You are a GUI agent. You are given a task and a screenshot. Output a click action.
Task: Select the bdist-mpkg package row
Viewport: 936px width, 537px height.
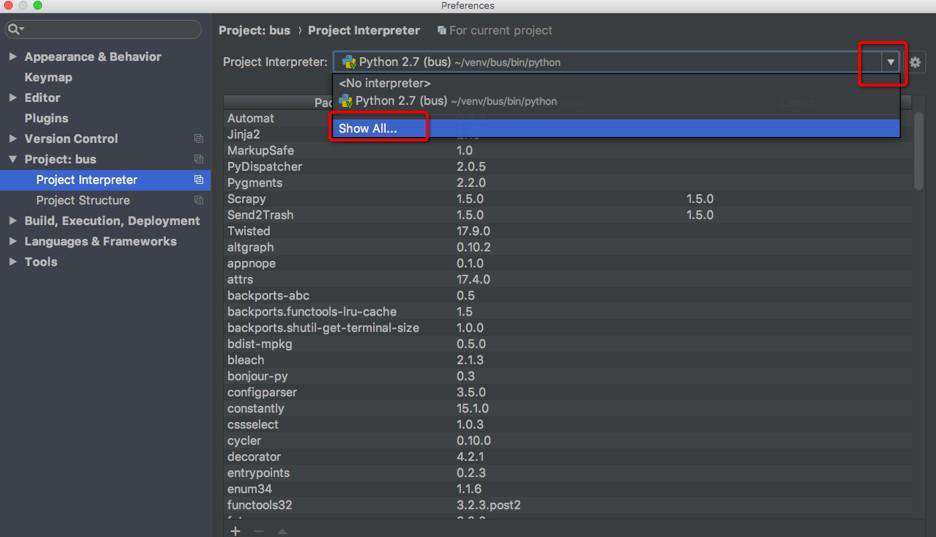568,344
